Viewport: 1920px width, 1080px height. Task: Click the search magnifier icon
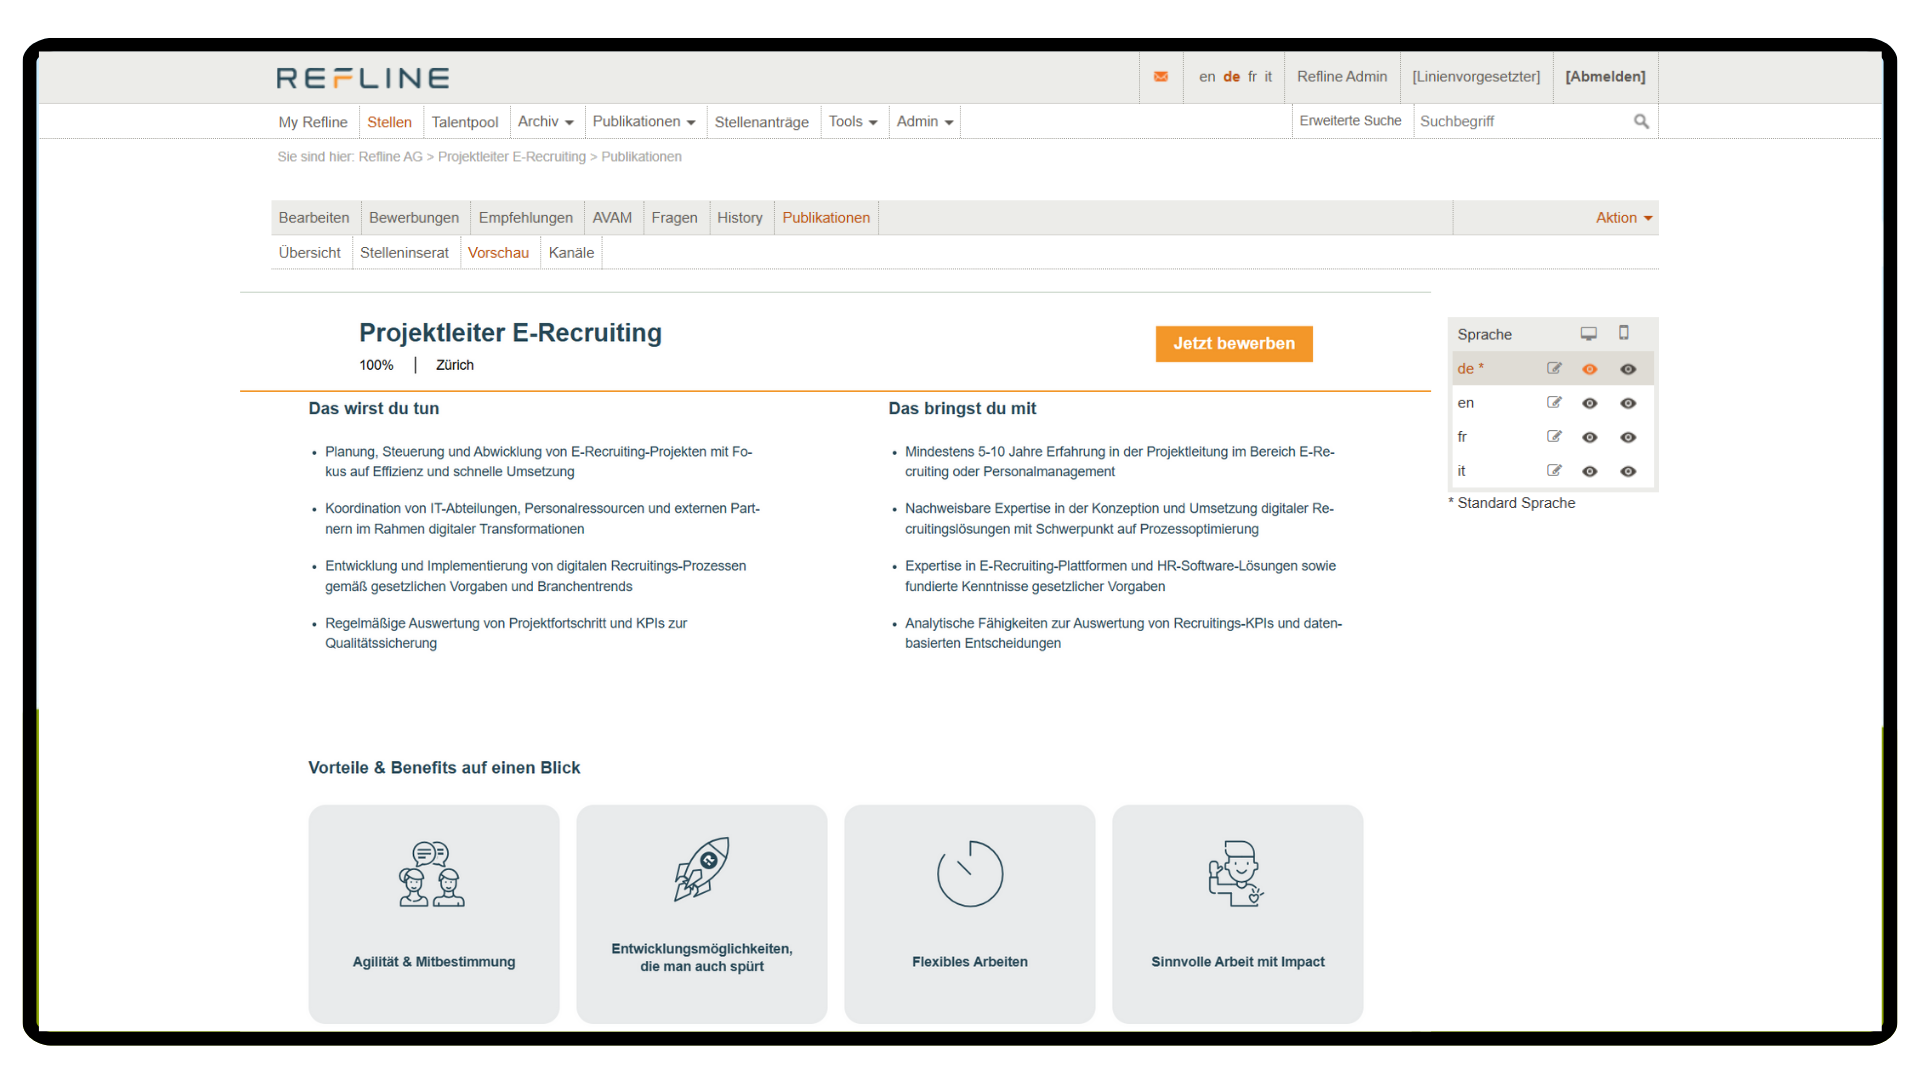pos(1641,121)
